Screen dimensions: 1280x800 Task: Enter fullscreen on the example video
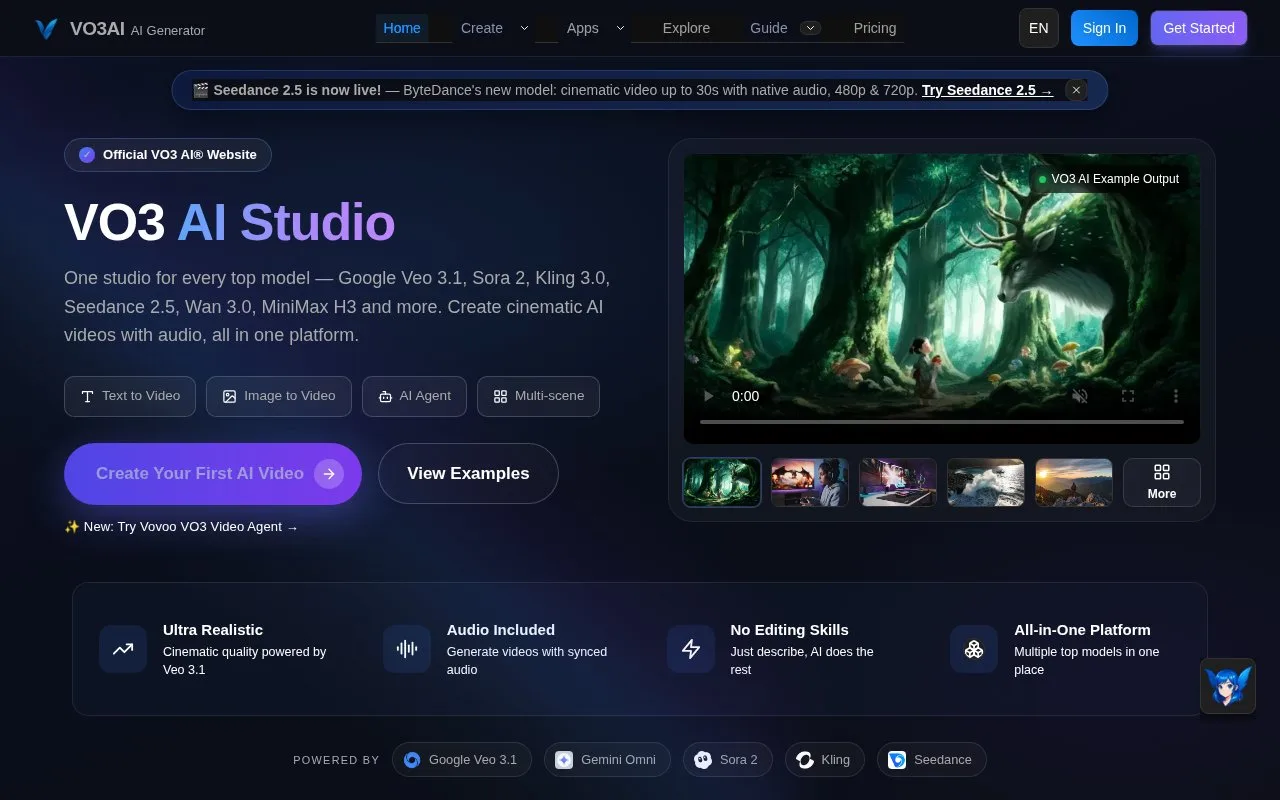click(1128, 396)
